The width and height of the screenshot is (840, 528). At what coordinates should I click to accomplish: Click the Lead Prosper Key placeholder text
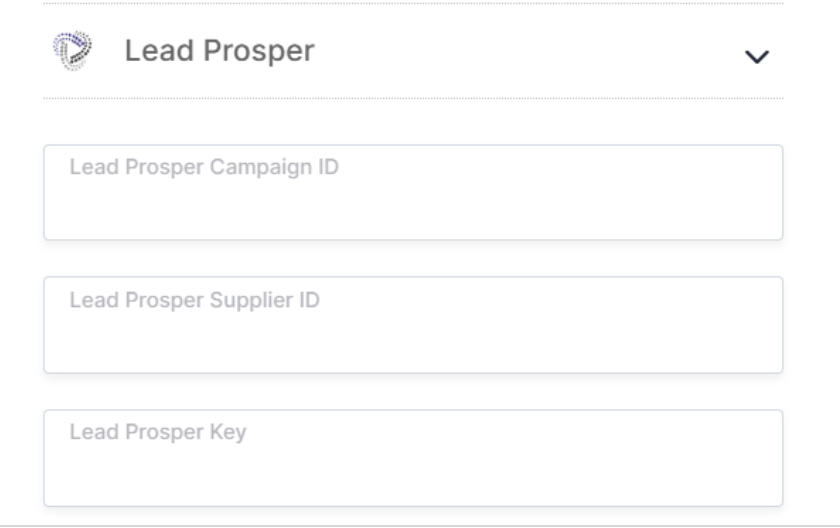tap(157, 433)
